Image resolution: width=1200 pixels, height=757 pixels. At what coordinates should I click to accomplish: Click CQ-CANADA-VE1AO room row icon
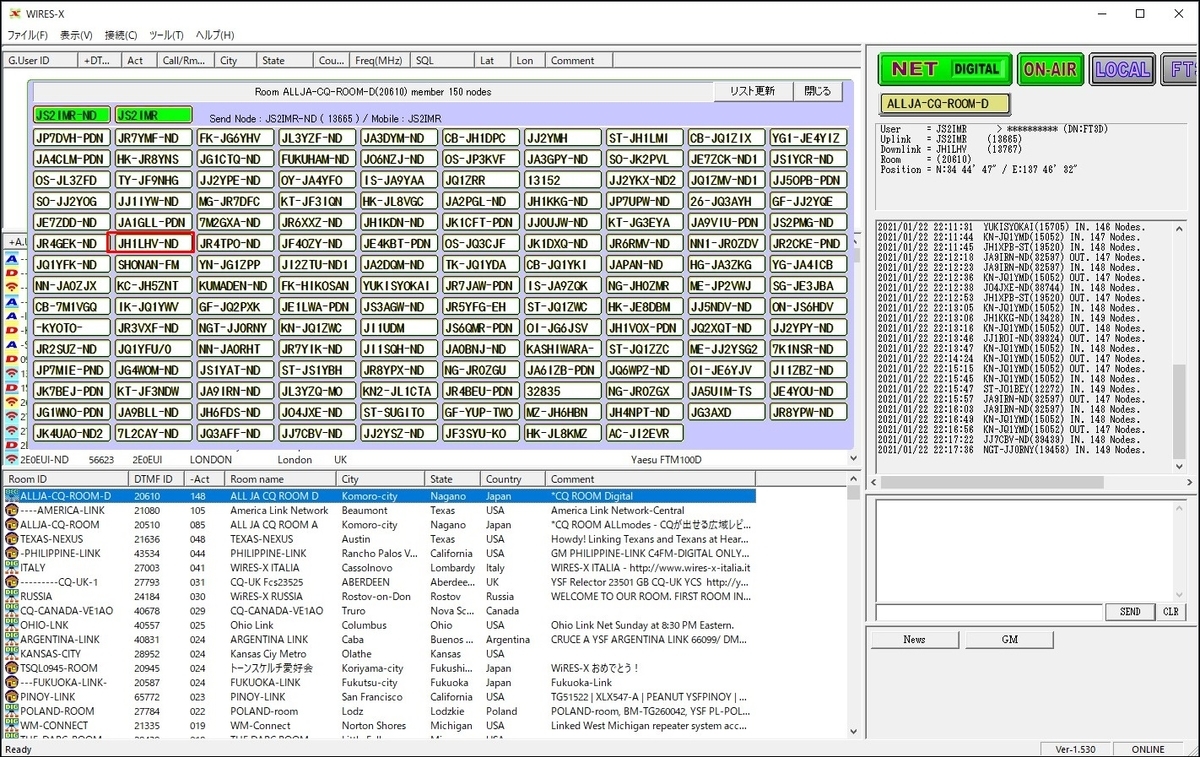[11, 610]
